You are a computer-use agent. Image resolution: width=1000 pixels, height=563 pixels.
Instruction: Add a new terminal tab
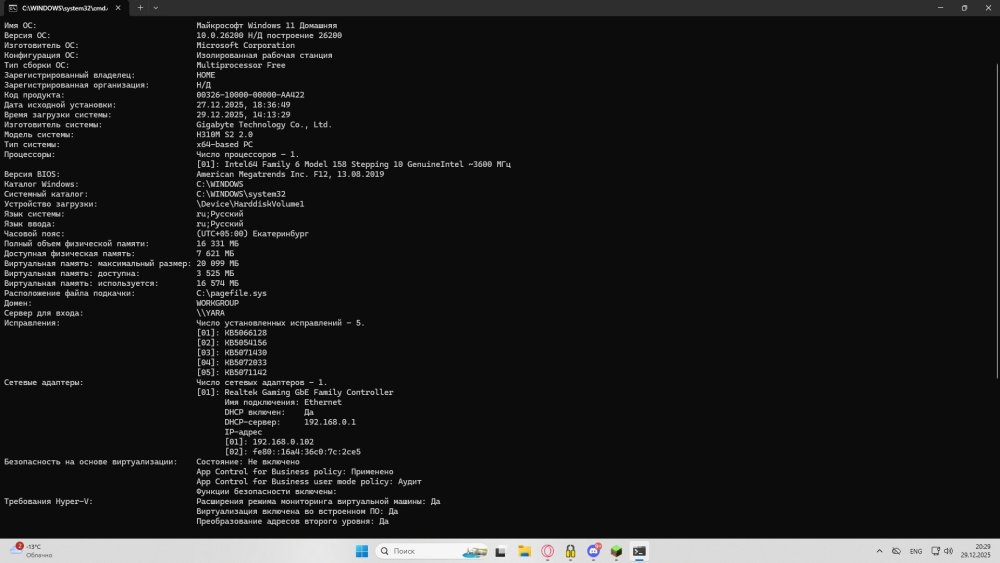pos(140,8)
